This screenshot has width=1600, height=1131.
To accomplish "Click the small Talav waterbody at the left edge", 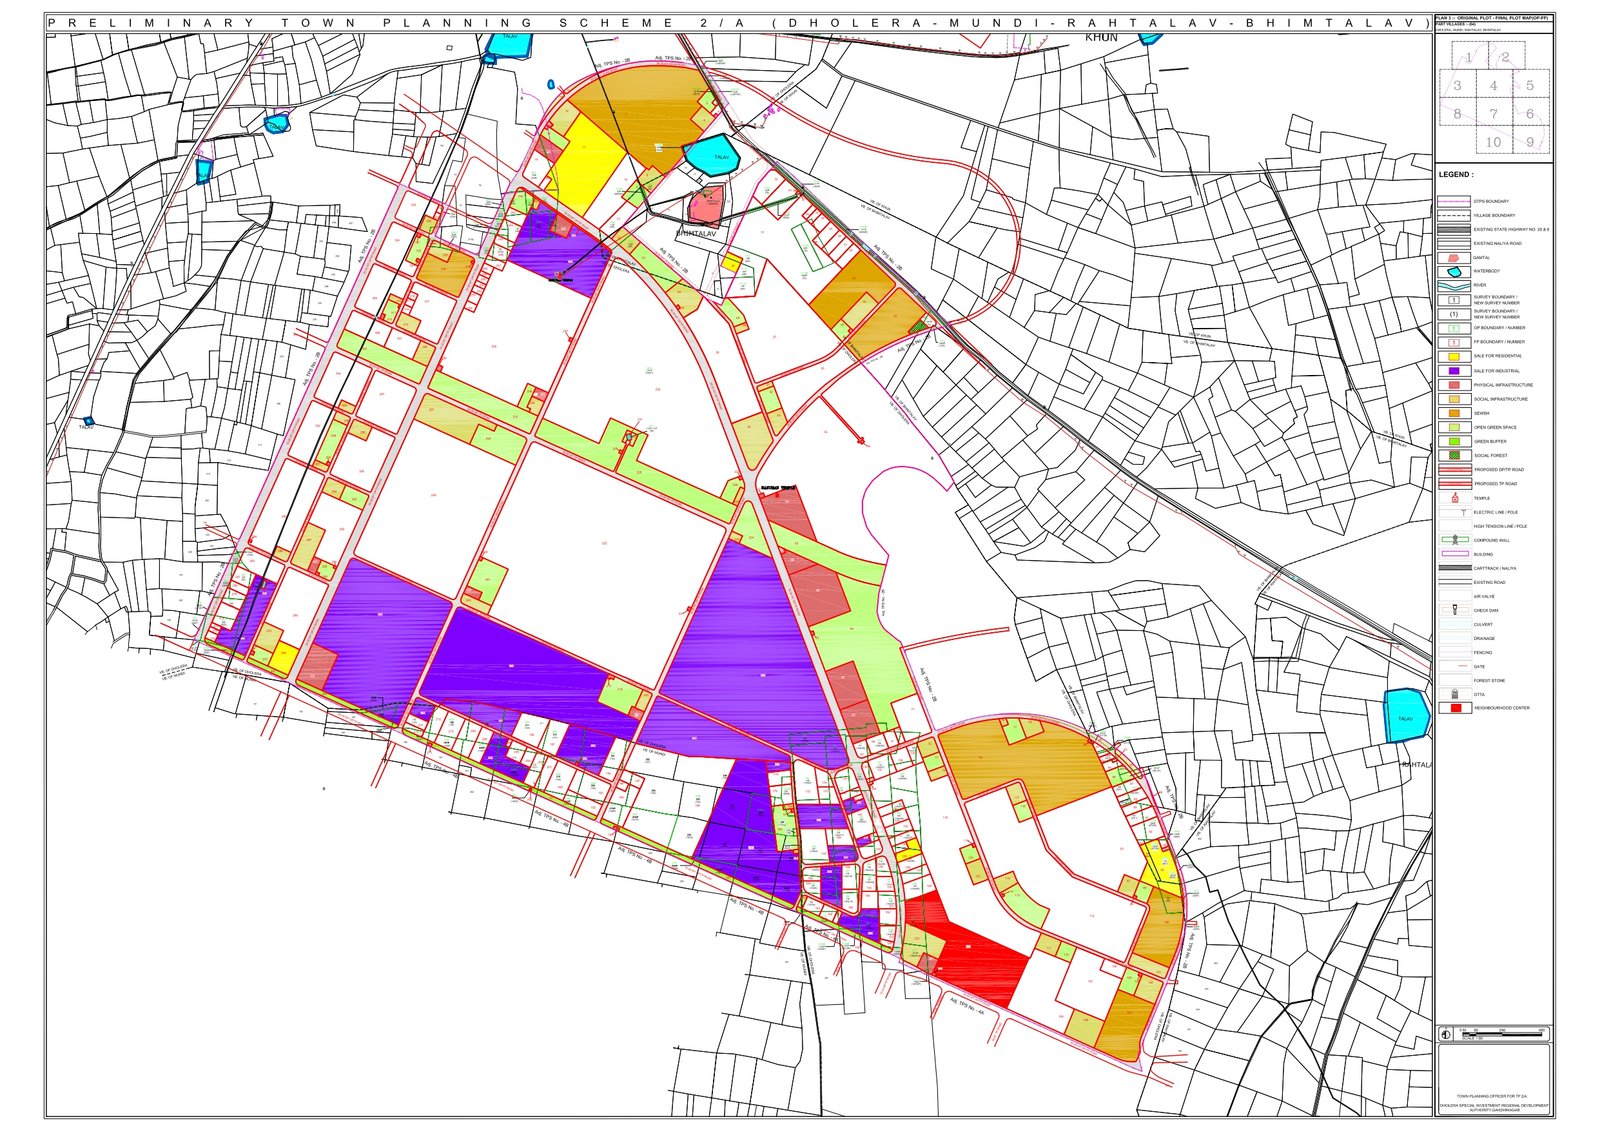I will tap(88, 420).
